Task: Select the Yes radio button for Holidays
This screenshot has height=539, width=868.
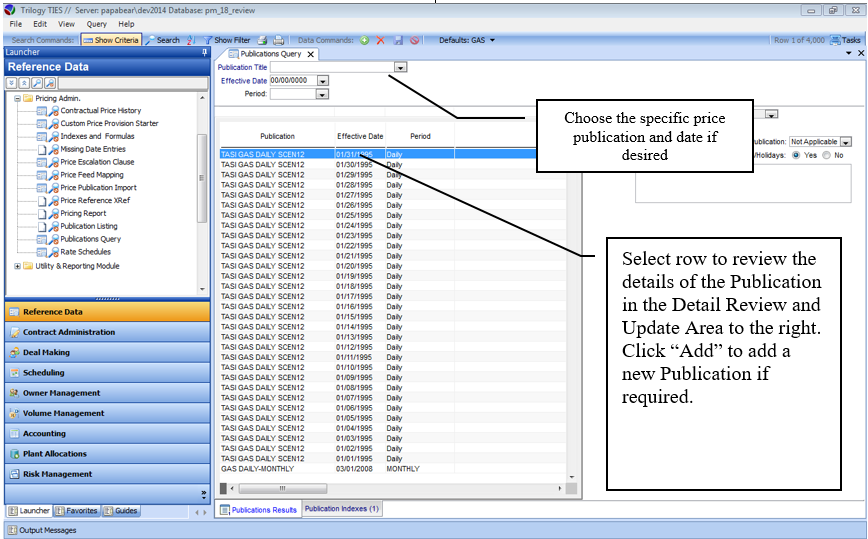Action: pos(797,156)
